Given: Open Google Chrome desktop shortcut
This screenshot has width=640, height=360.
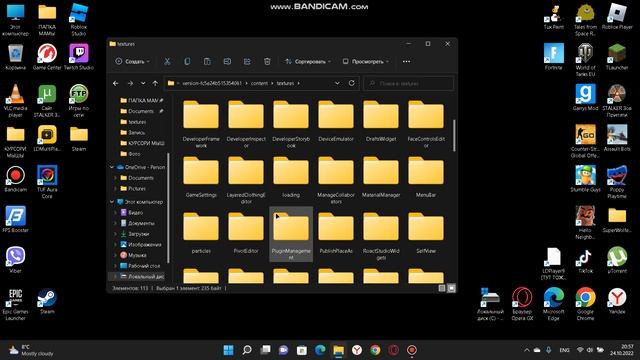Looking at the screenshot, I should click(585, 304).
